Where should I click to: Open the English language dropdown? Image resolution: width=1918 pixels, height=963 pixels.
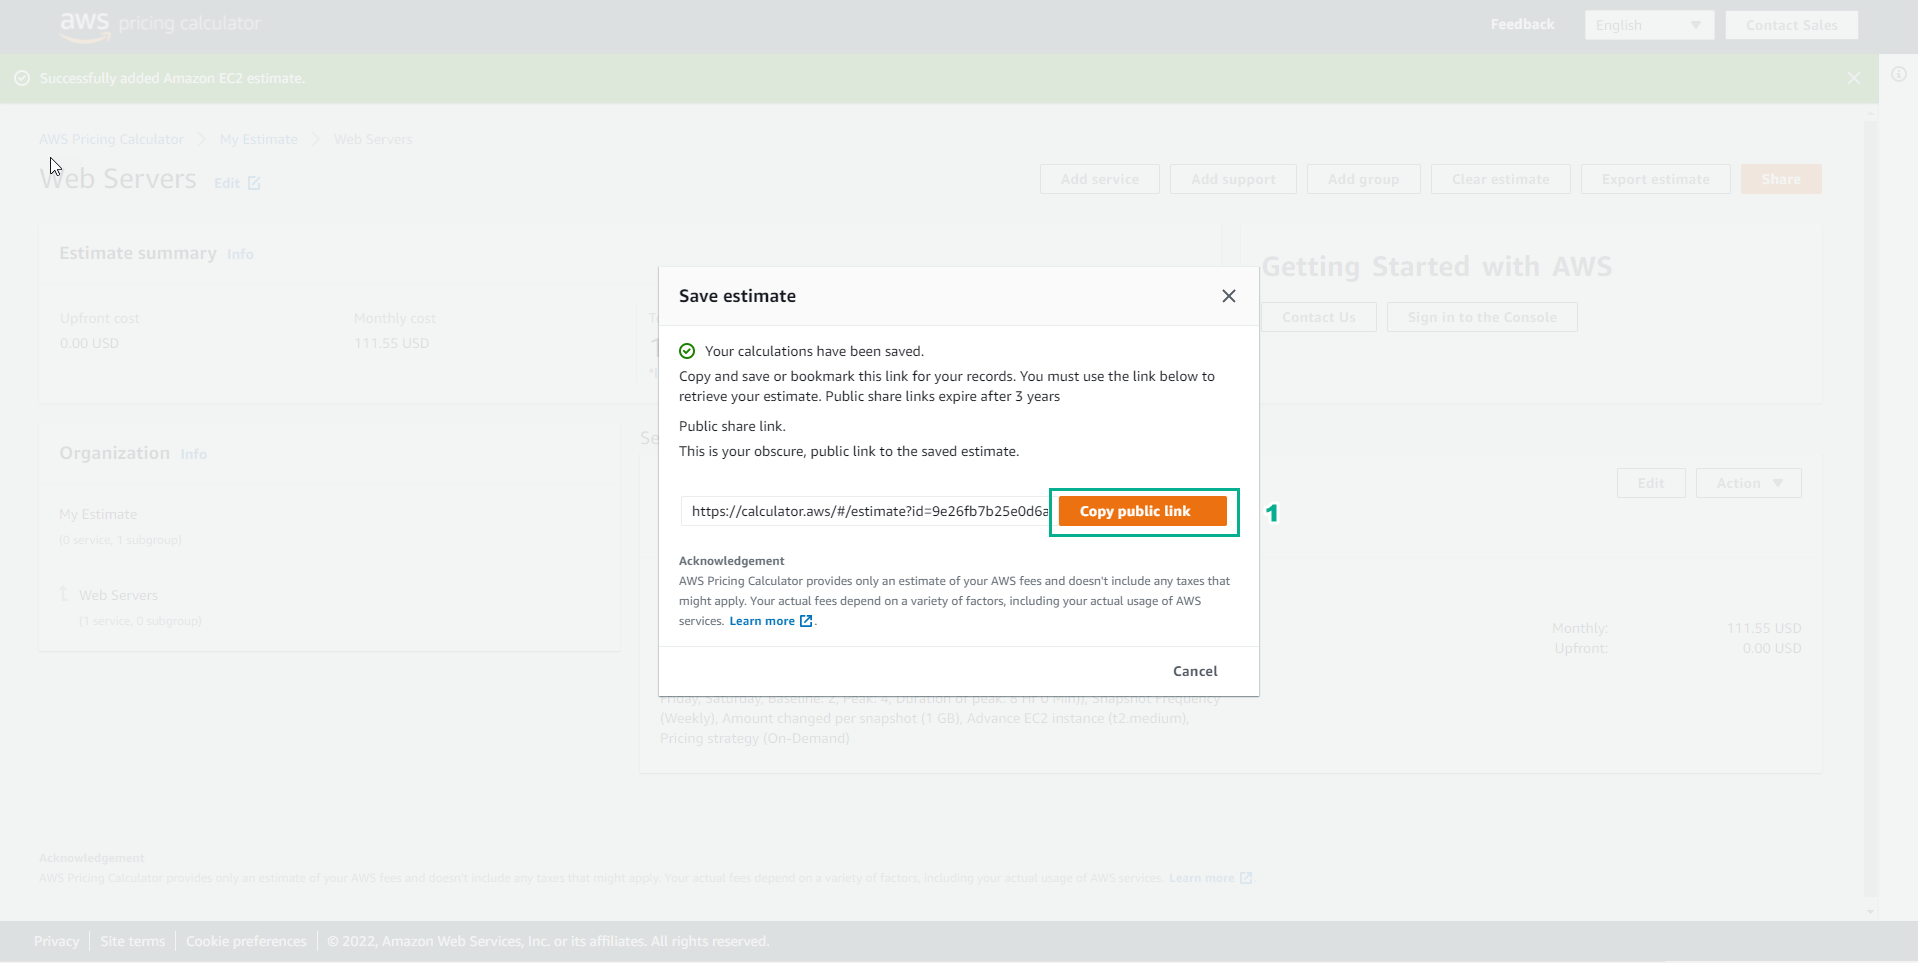click(1649, 25)
